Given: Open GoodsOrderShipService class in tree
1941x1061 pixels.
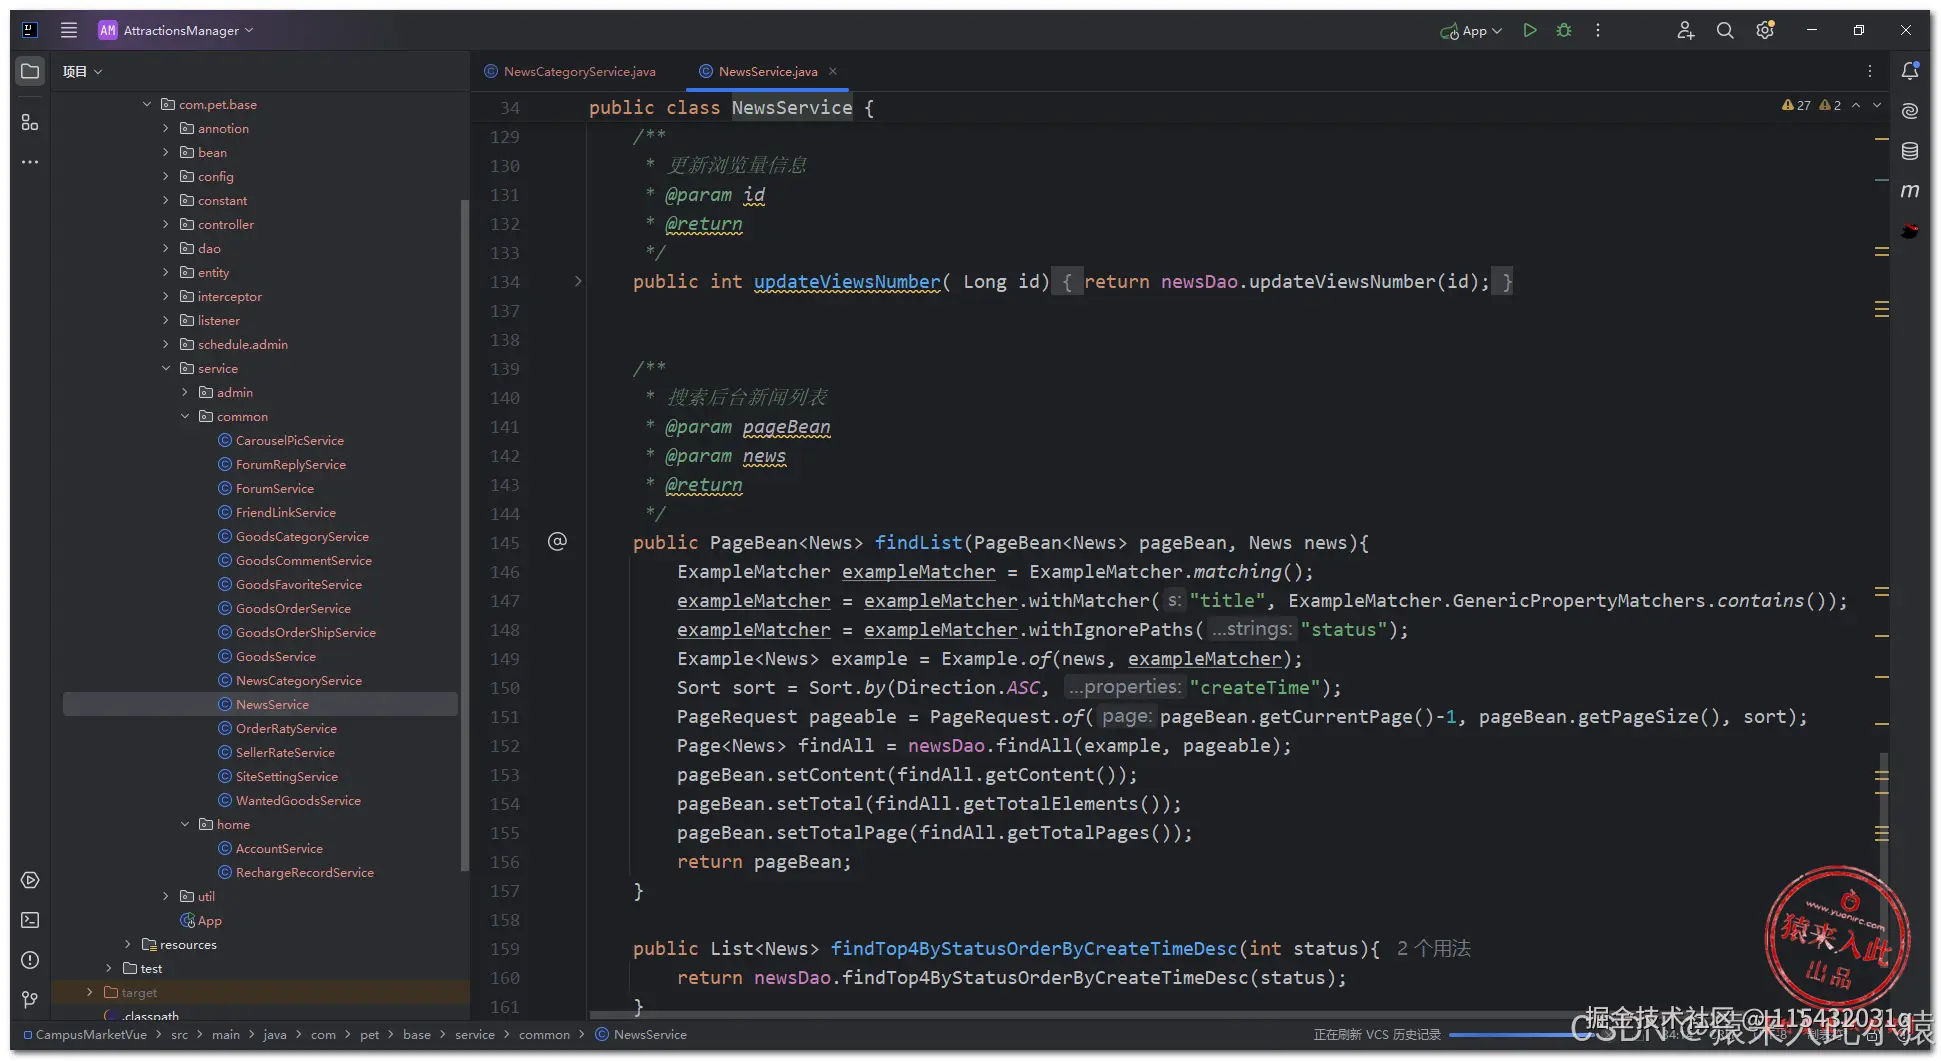Looking at the screenshot, I should 305,632.
